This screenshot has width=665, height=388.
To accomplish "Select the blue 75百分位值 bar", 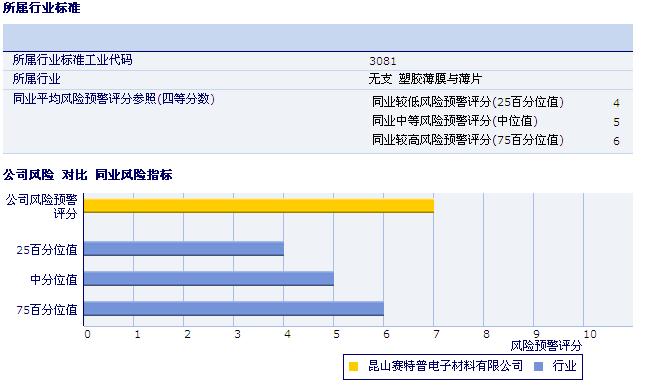I will [234, 309].
